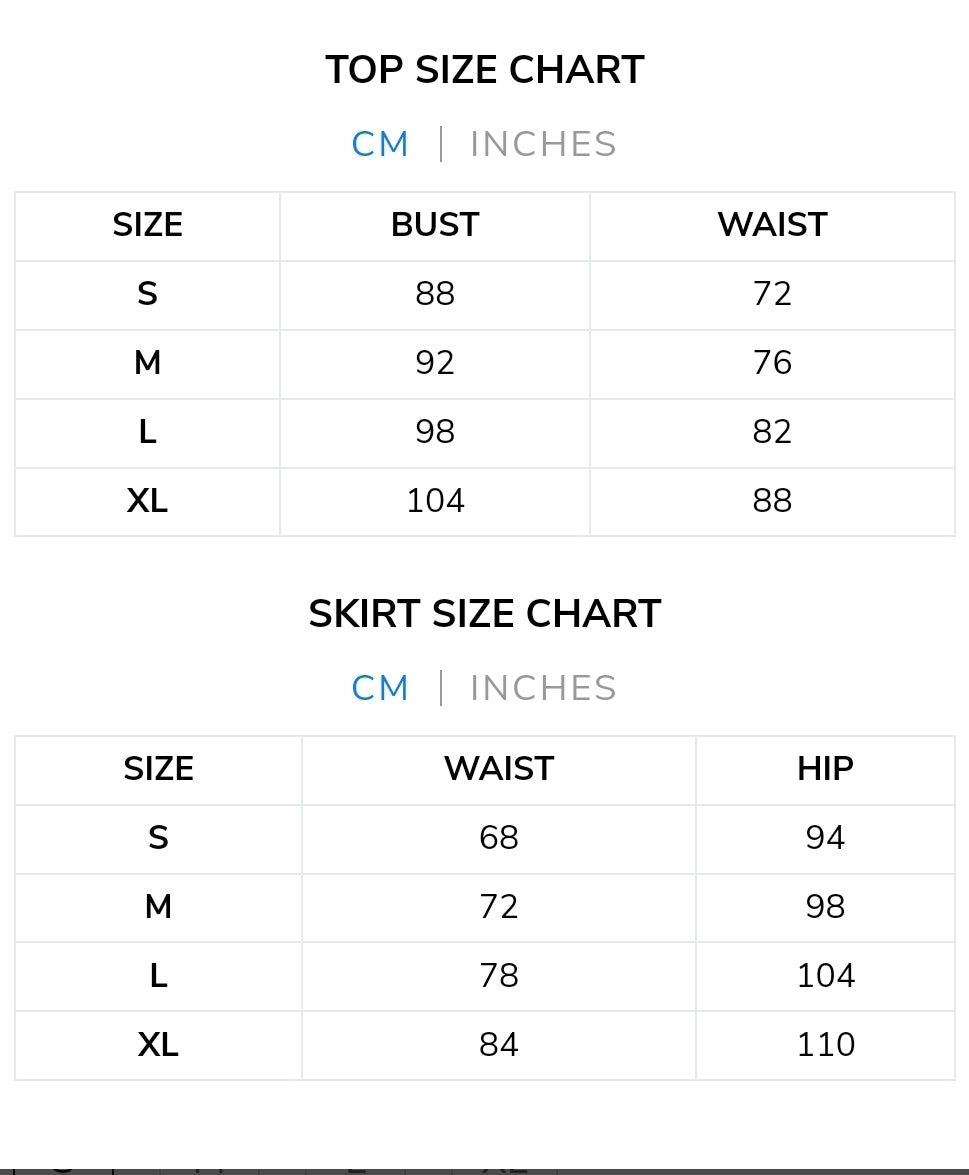
Task: Select CM units for skirt size chart
Action: [x=380, y=688]
